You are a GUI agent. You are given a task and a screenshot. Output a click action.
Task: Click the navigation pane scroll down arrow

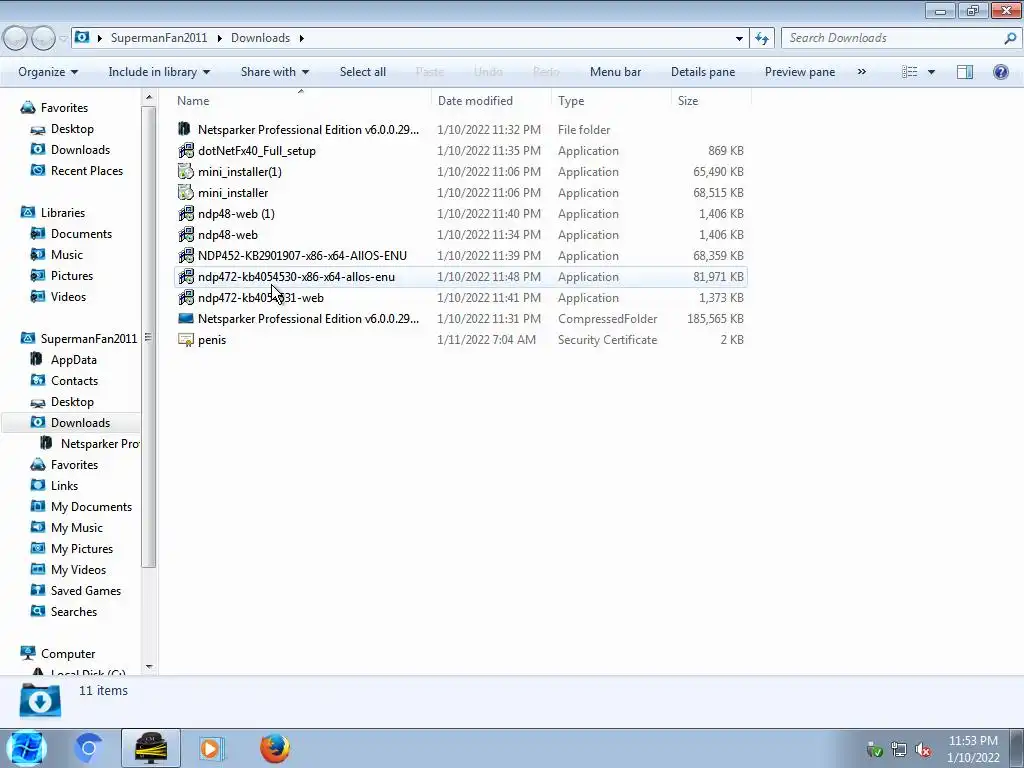pos(149,667)
